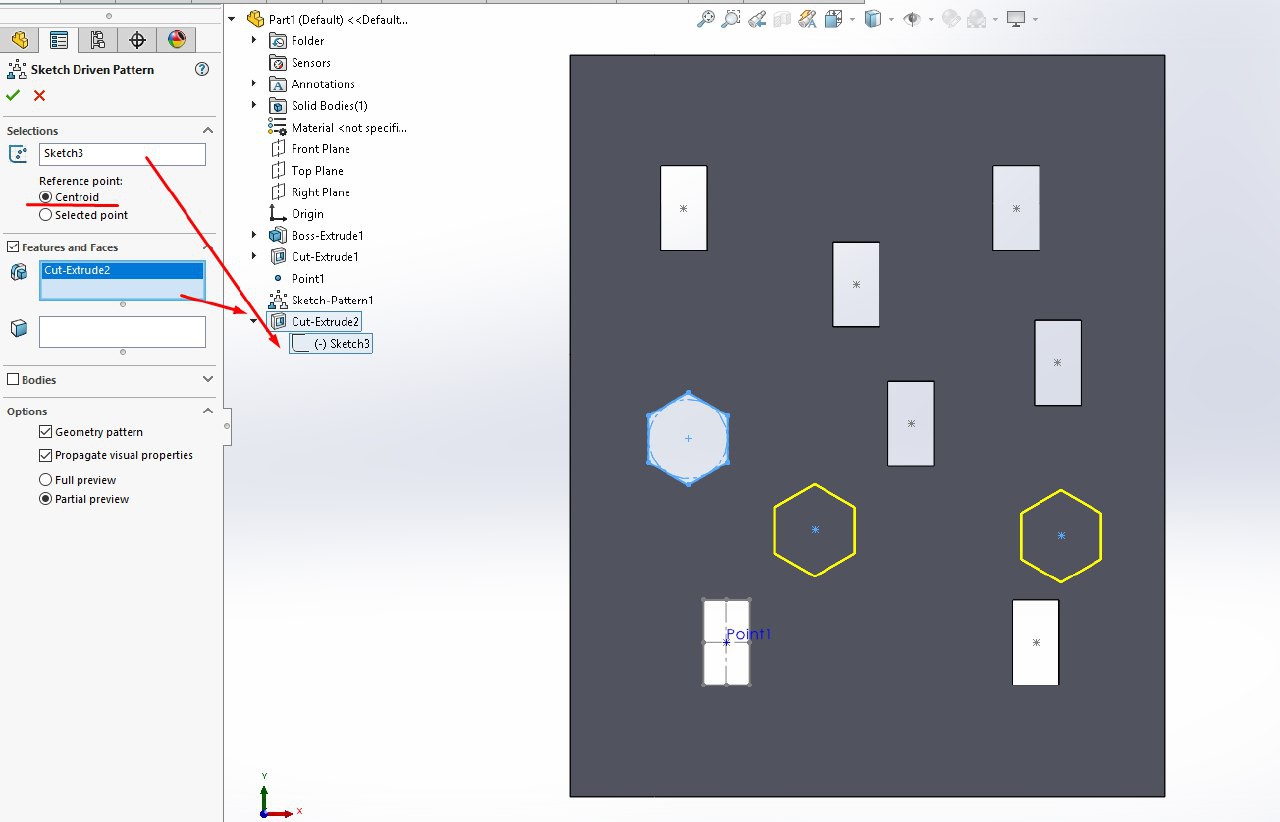Select Top Plane in the tree

pos(317,171)
